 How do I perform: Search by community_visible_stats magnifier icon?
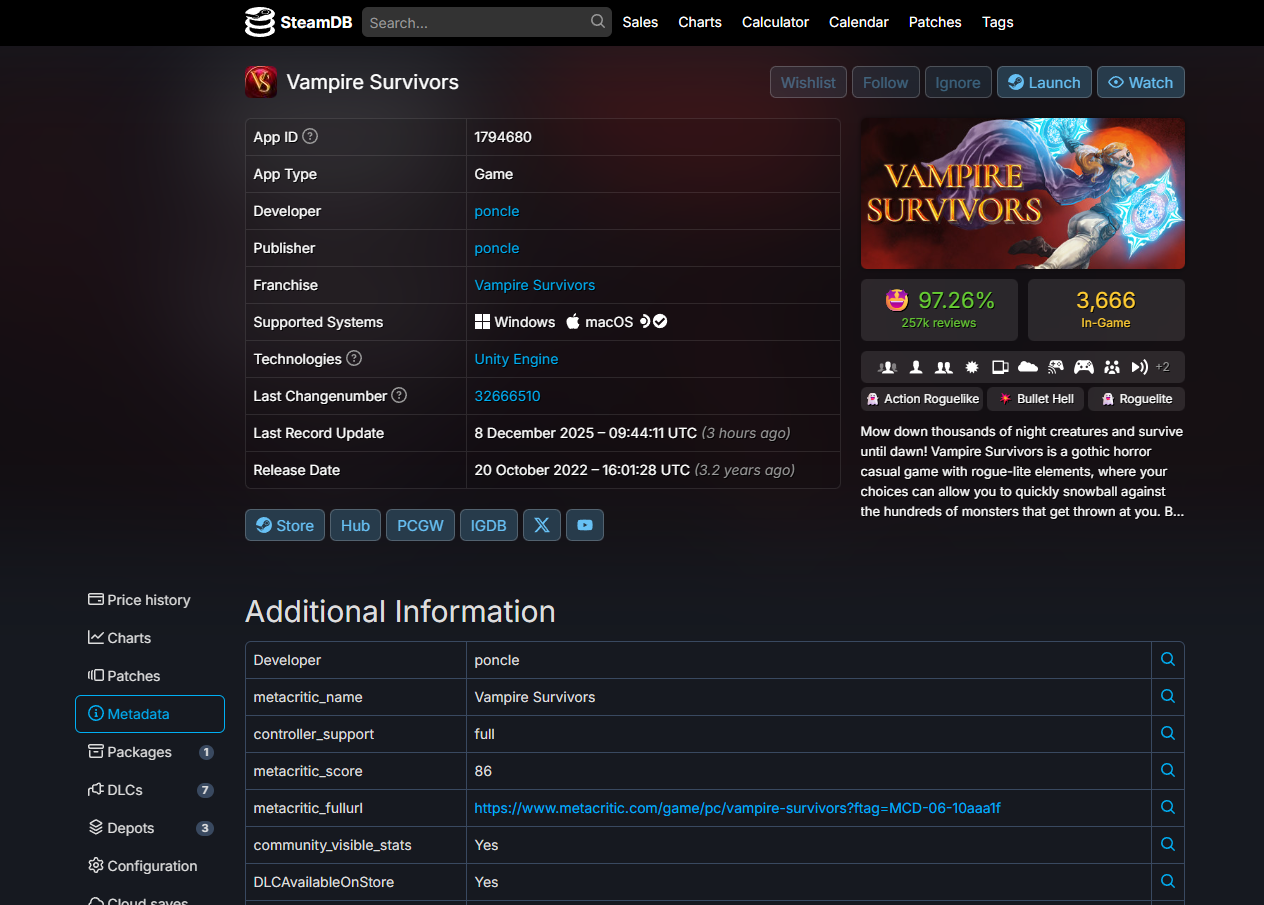coord(1168,845)
